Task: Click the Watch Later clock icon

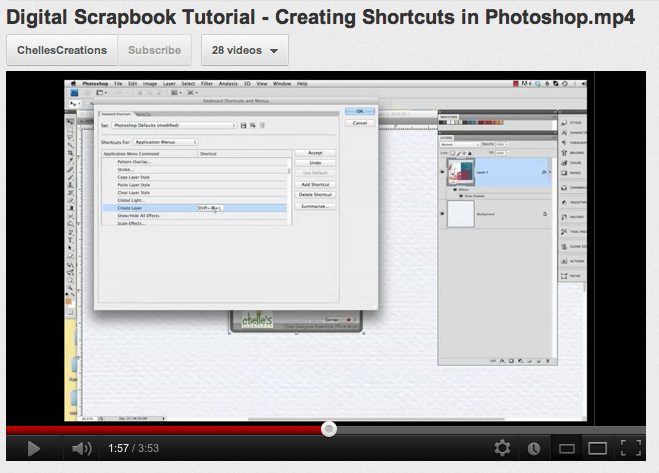Action: tap(534, 449)
